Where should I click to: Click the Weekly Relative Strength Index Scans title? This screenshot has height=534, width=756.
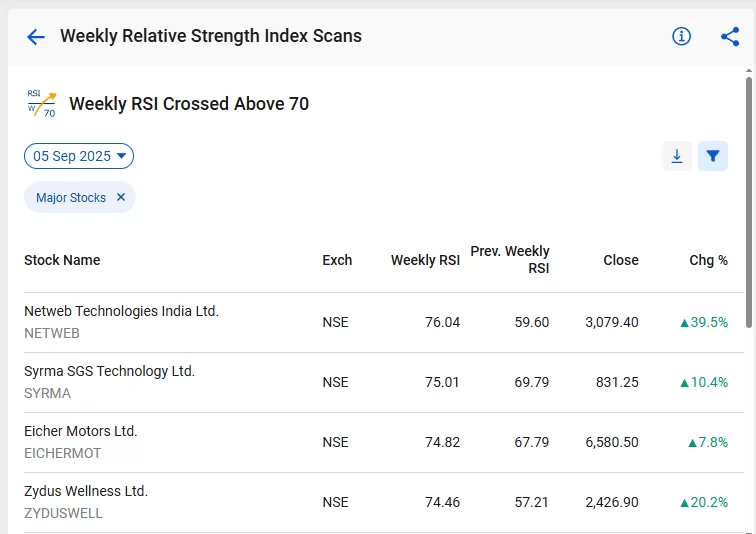pos(211,36)
